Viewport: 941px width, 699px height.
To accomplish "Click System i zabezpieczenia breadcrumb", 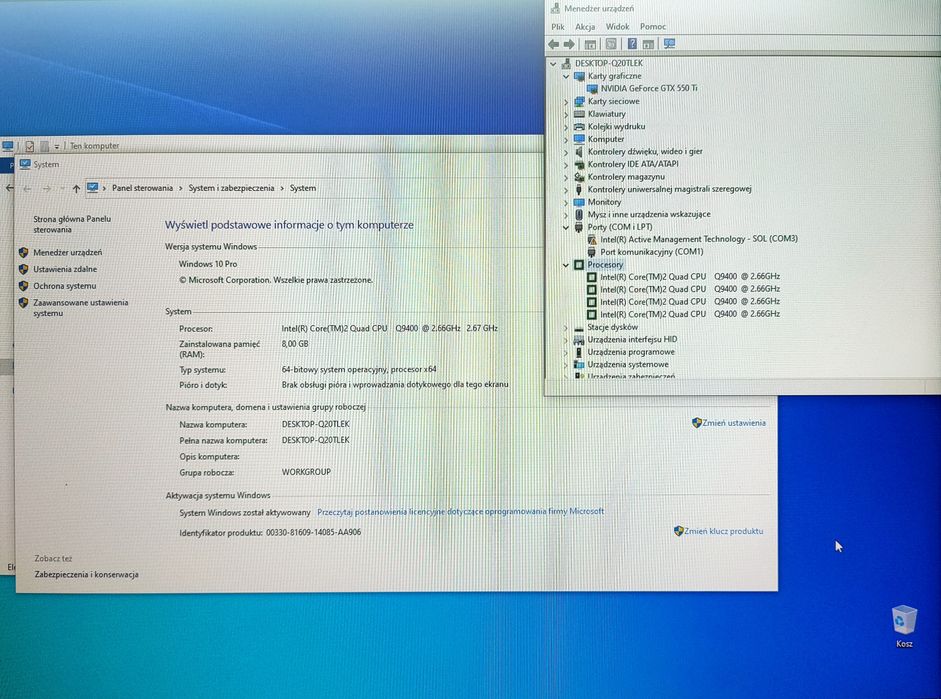I will 231,188.
